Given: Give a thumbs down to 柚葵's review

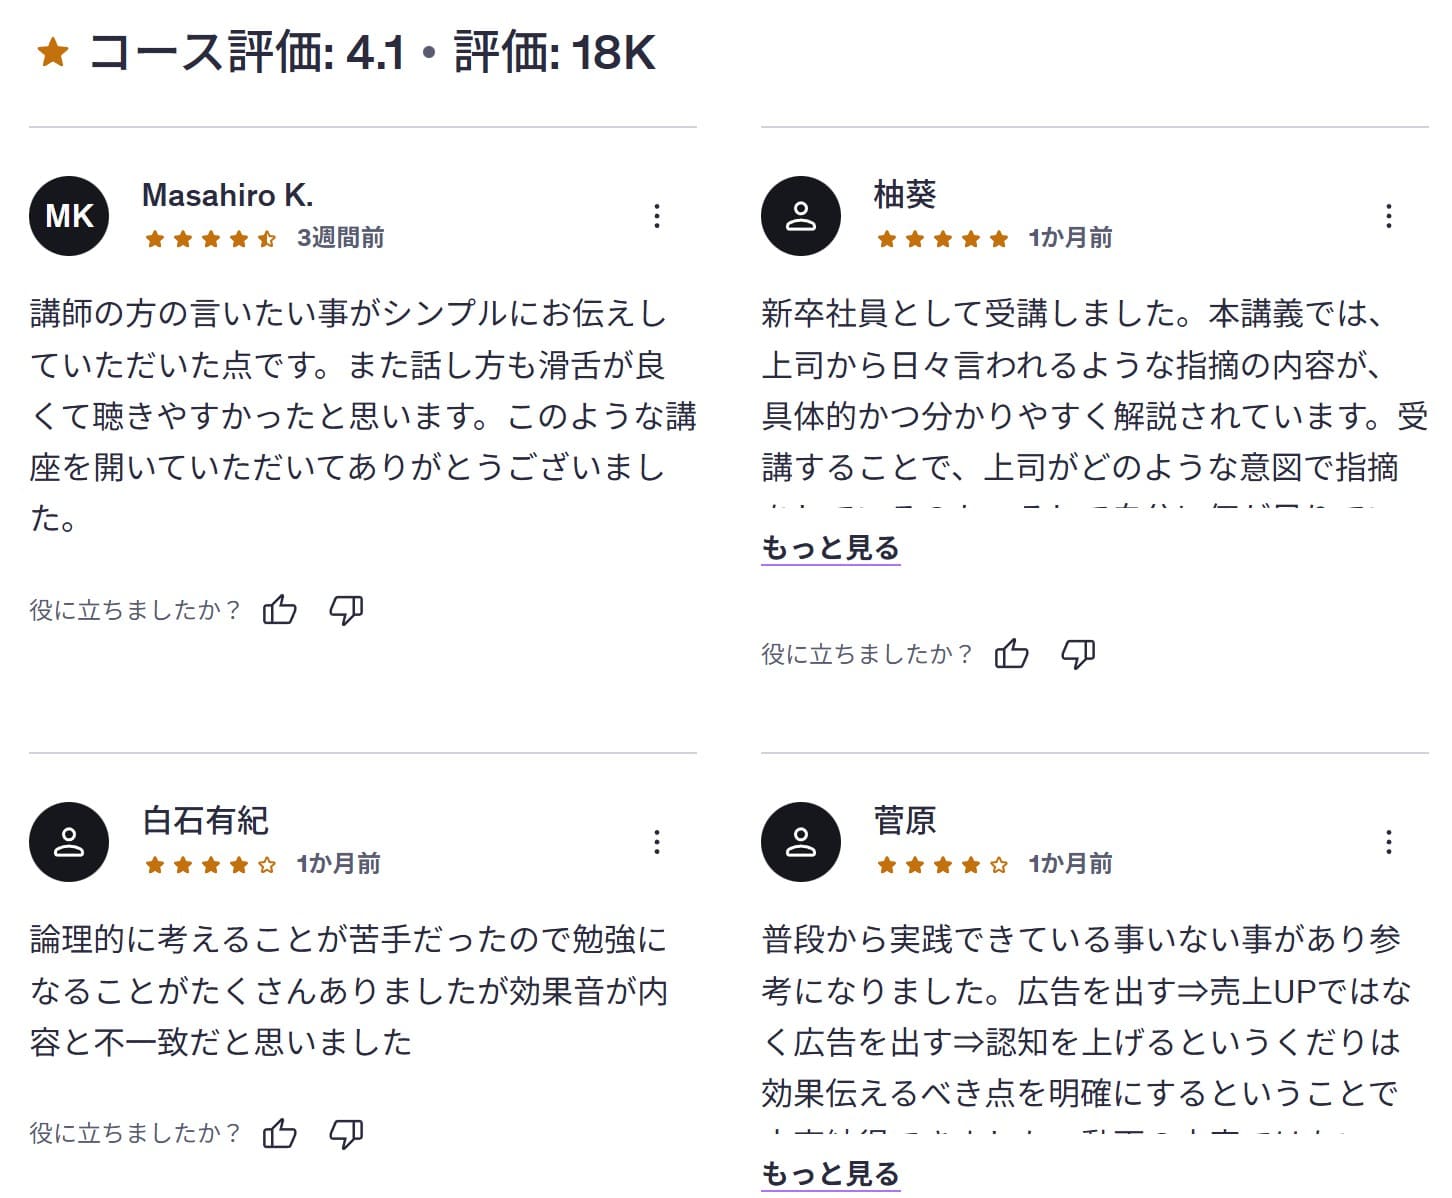Looking at the screenshot, I should 1079,653.
